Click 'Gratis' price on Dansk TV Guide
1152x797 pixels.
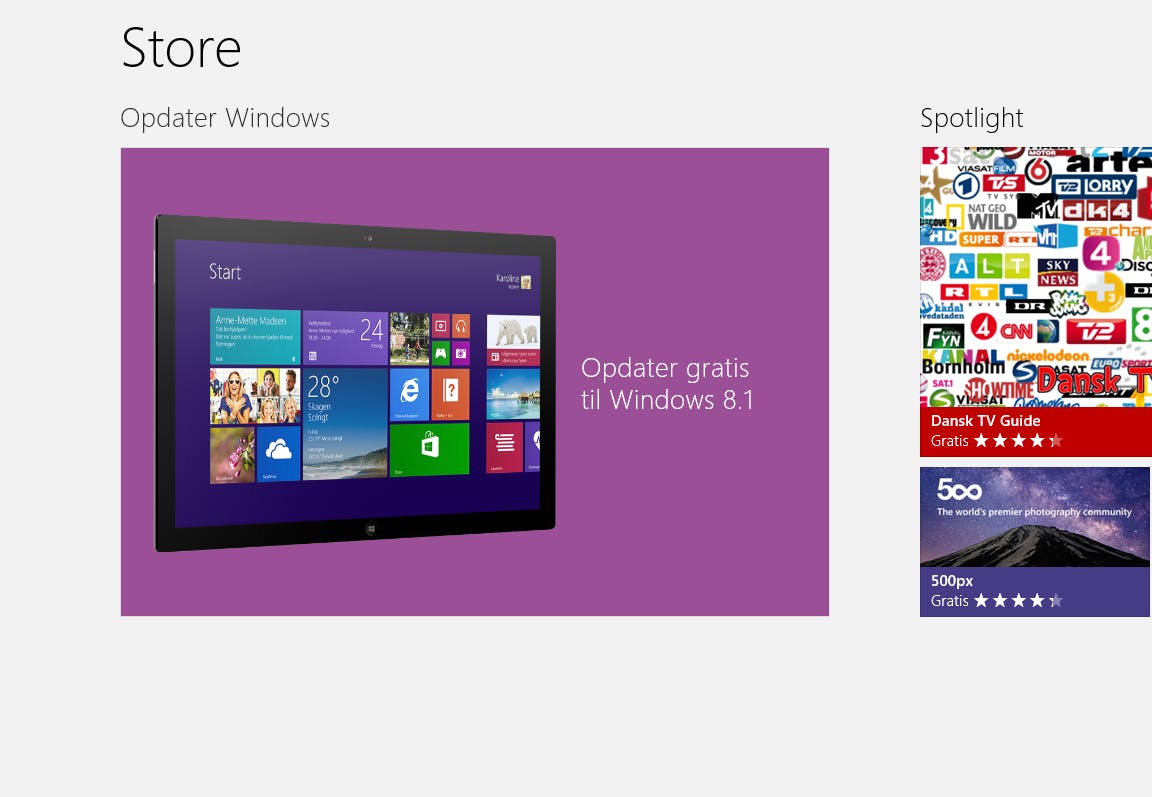pos(949,441)
